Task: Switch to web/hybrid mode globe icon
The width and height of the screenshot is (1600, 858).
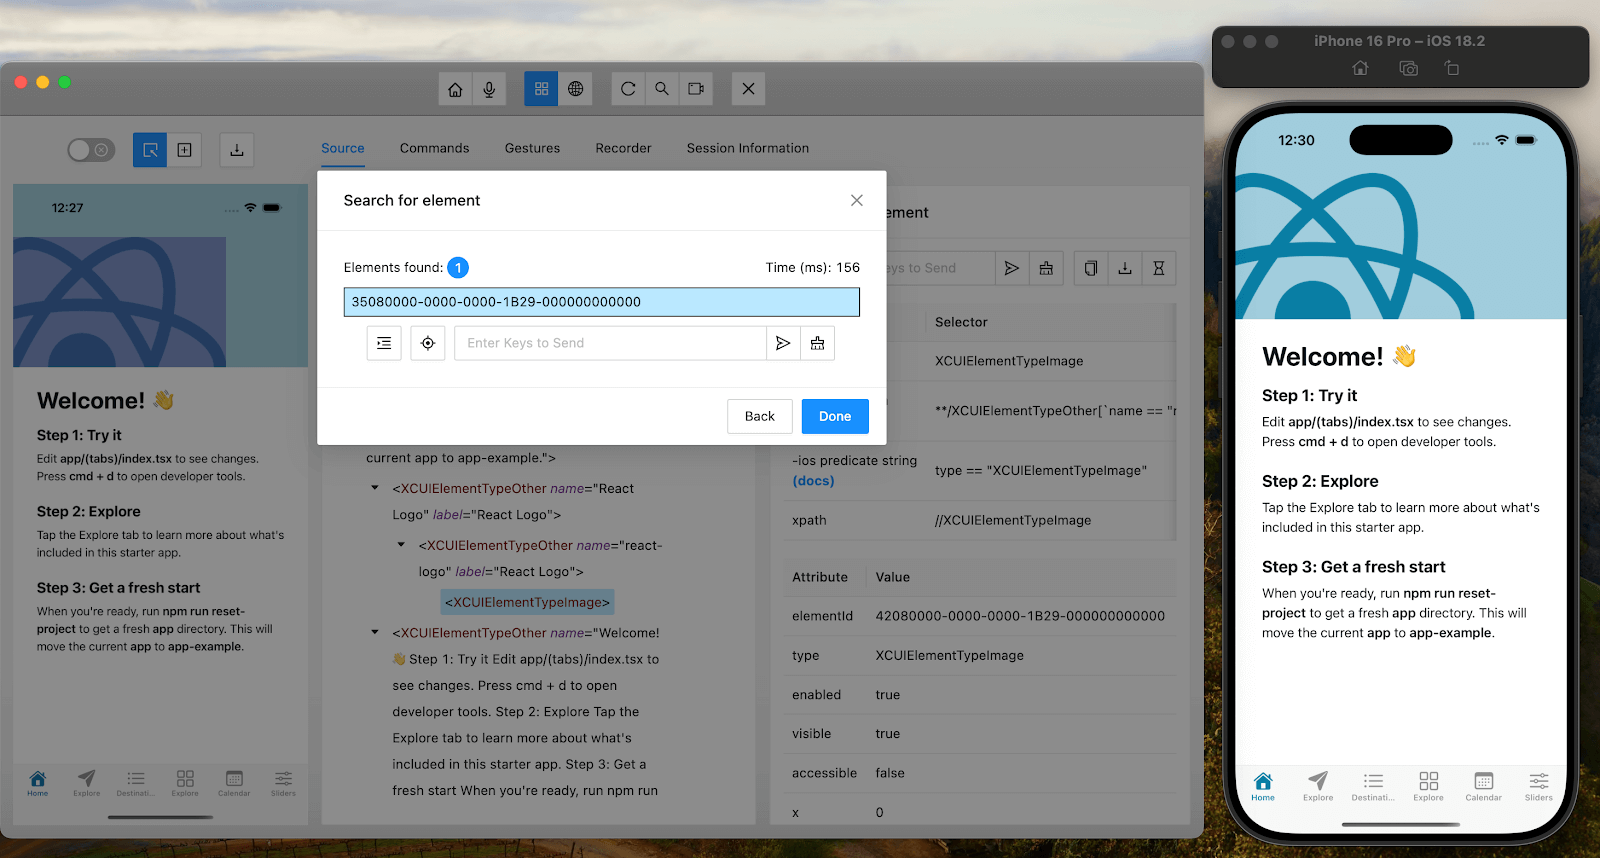Action: [x=576, y=89]
